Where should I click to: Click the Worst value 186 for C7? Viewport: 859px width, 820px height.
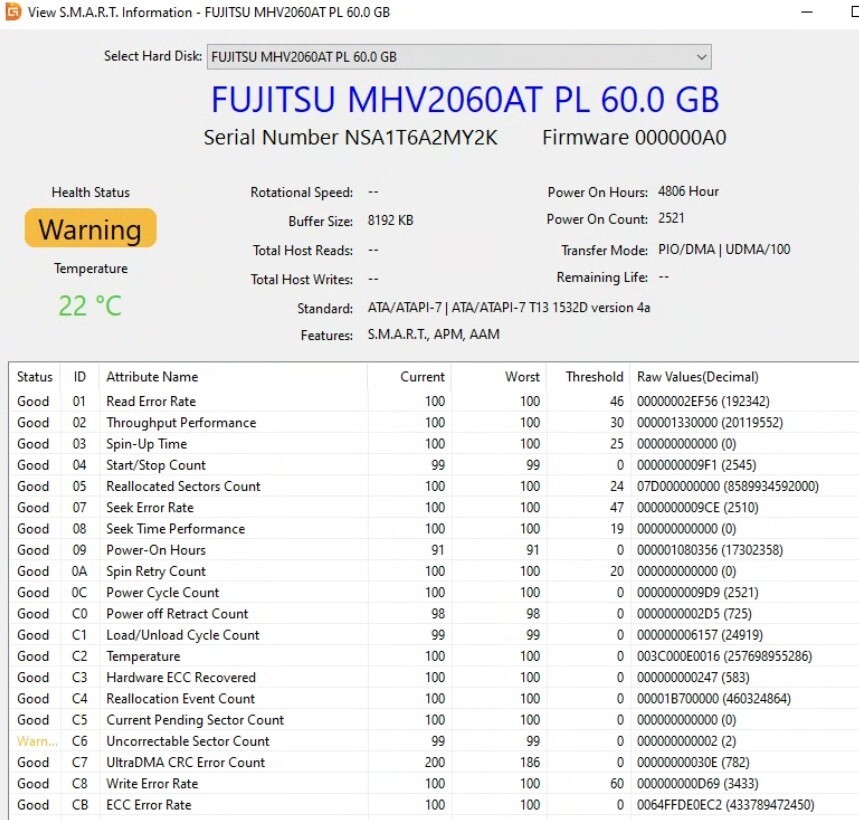click(530, 762)
